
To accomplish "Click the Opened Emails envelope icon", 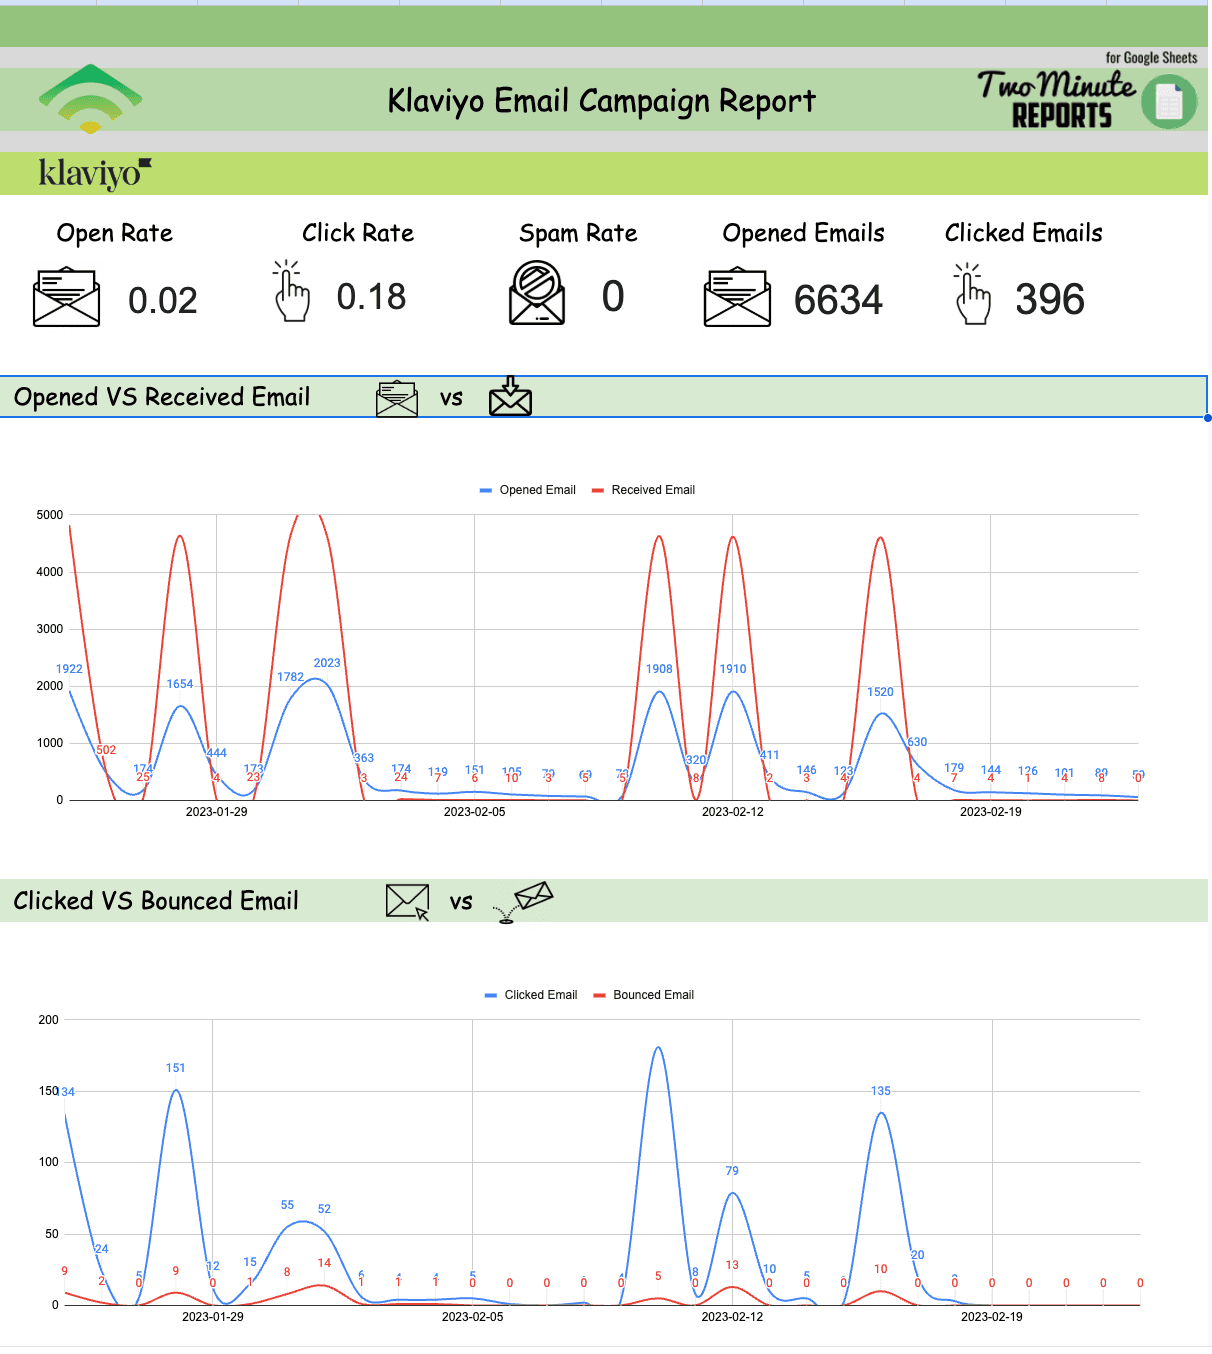I will [737, 297].
